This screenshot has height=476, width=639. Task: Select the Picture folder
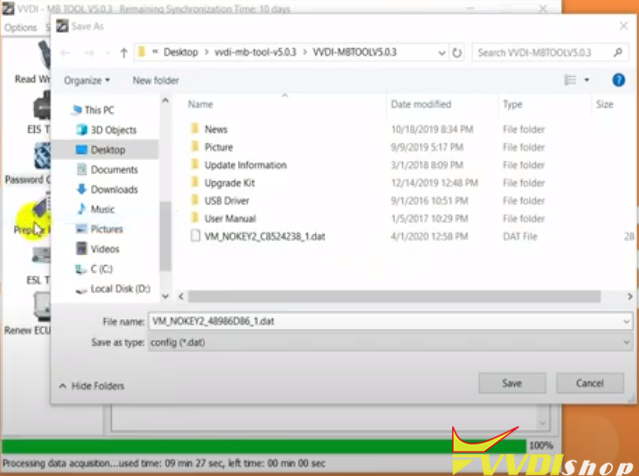click(x=212, y=147)
